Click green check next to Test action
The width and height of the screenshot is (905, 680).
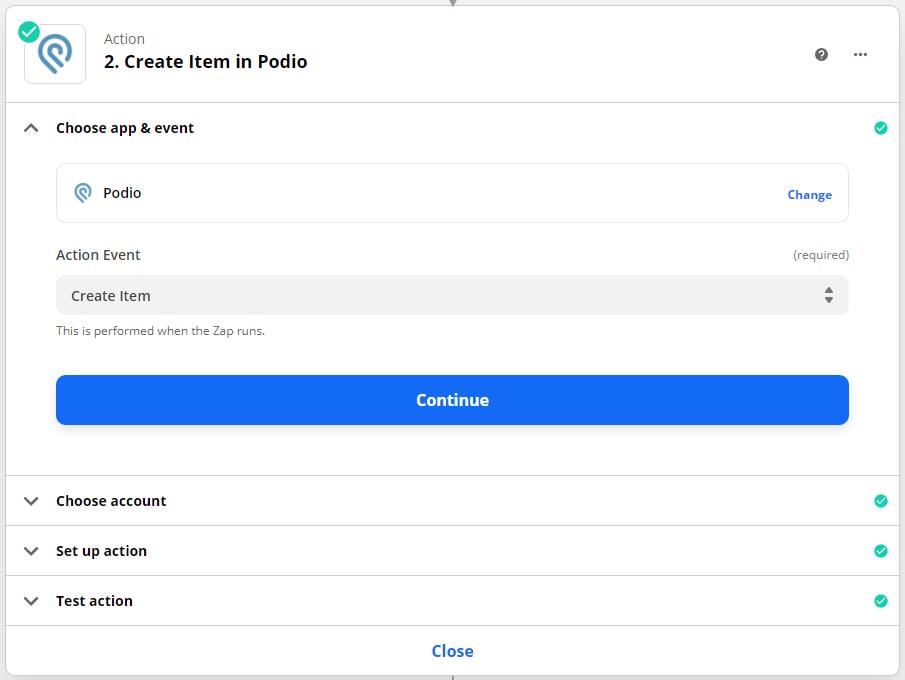[x=880, y=601]
